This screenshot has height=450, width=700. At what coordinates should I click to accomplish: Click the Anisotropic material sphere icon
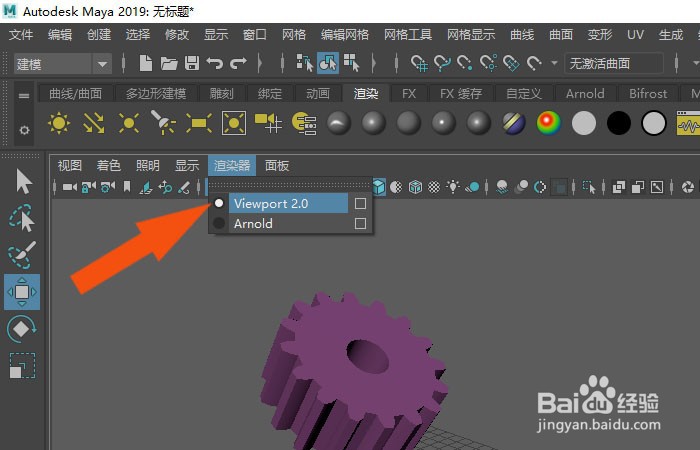(x=339, y=123)
